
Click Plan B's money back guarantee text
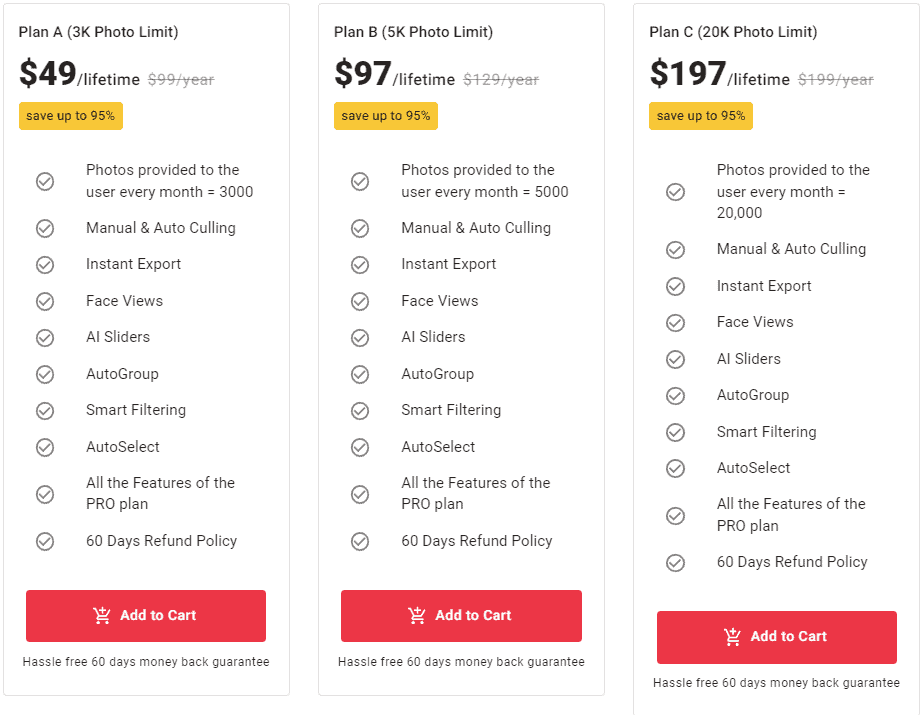[461, 662]
